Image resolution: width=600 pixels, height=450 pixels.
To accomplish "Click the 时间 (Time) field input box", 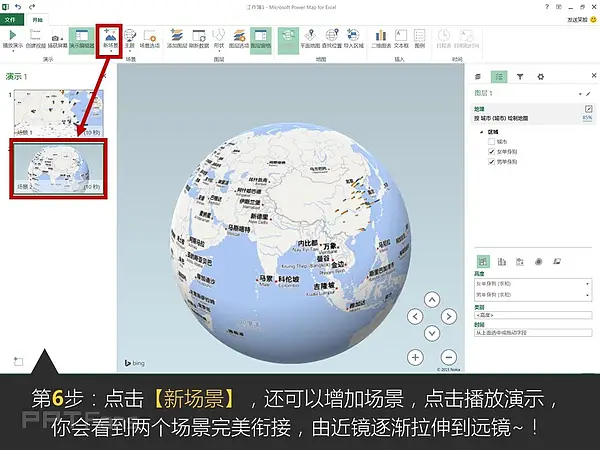I will pos(532,331).
